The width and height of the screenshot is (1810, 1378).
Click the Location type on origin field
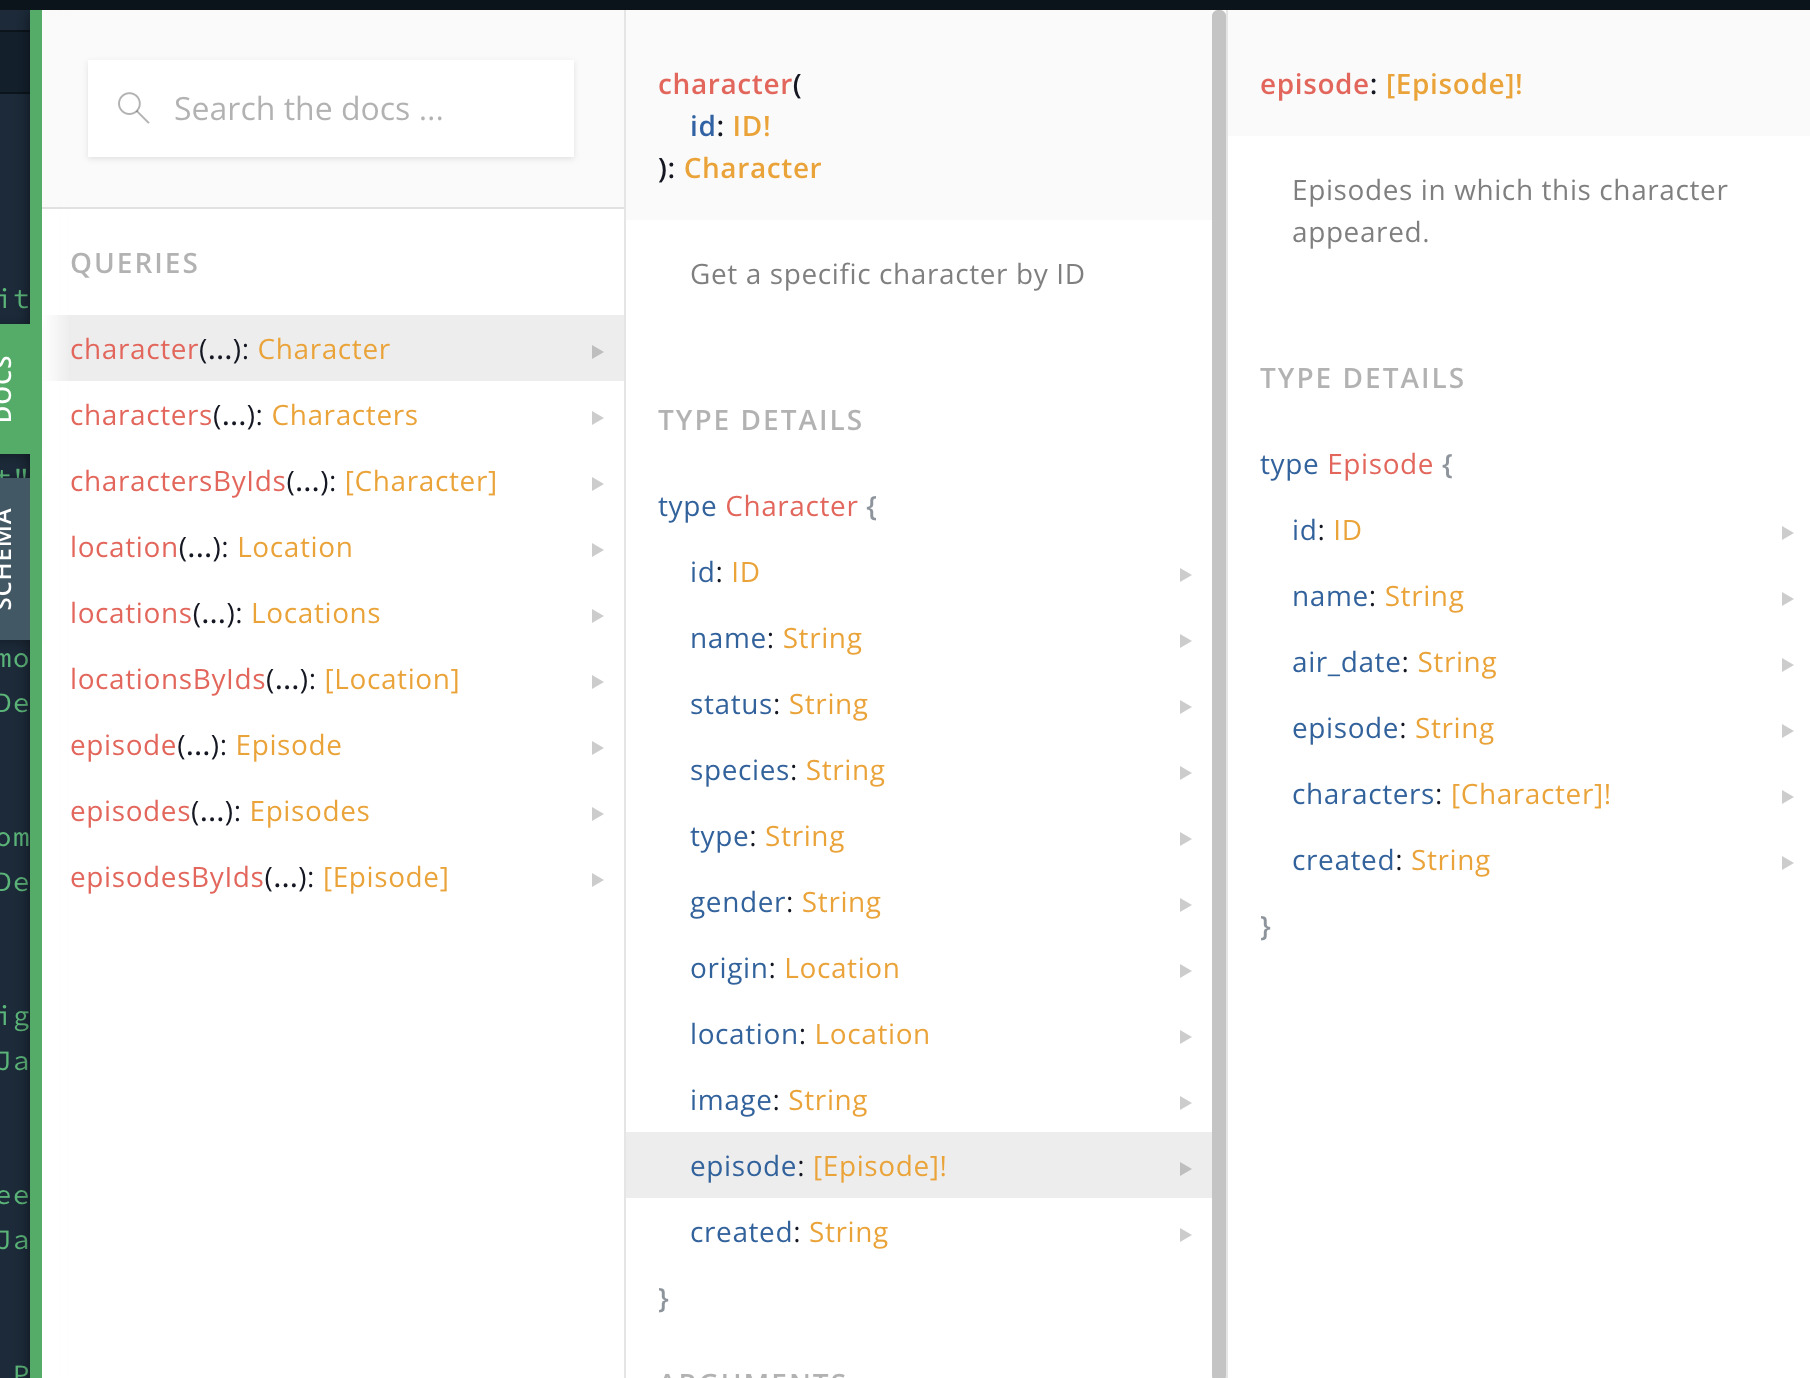(x=841, y=967)
